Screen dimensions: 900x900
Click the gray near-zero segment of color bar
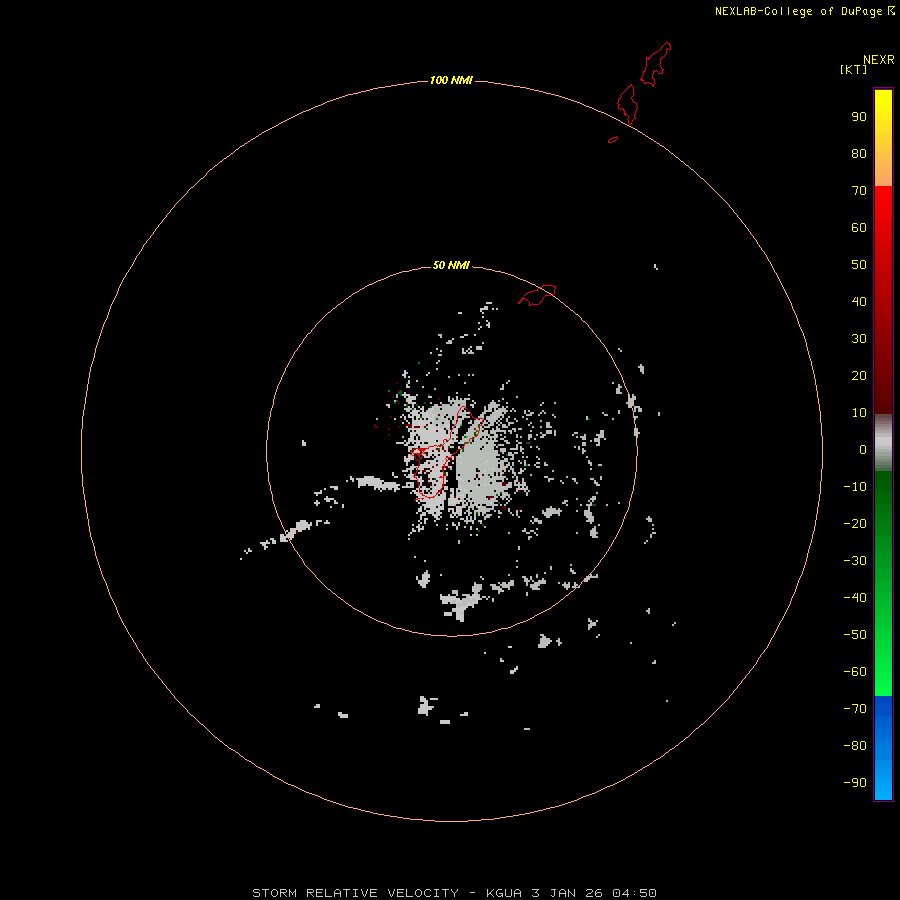tap(883, 443)
